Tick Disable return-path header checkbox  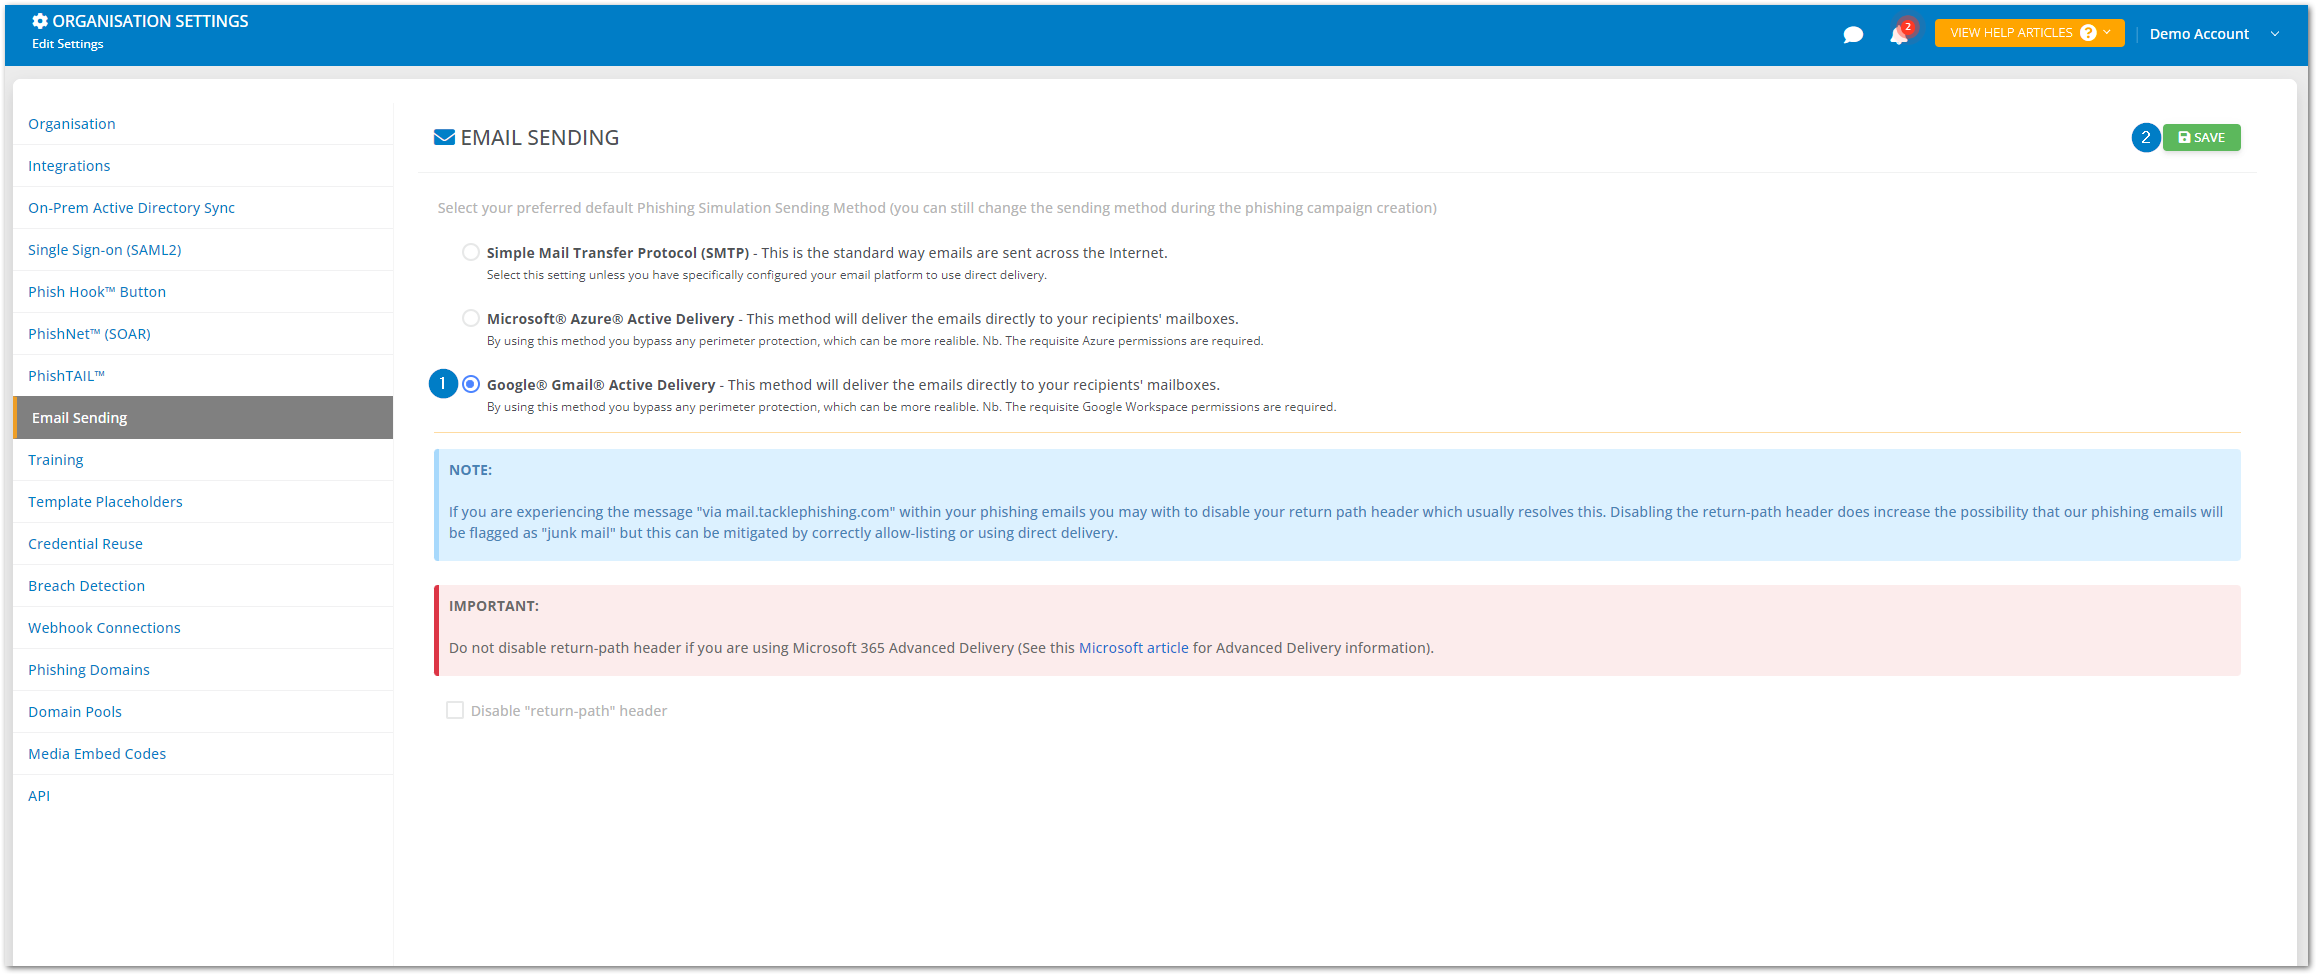(x=455, y=710)
